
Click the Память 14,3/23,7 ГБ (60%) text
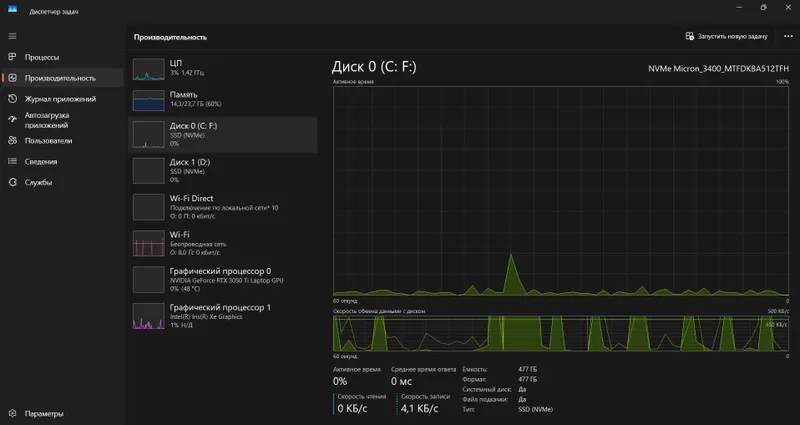[x=195, y=104]
